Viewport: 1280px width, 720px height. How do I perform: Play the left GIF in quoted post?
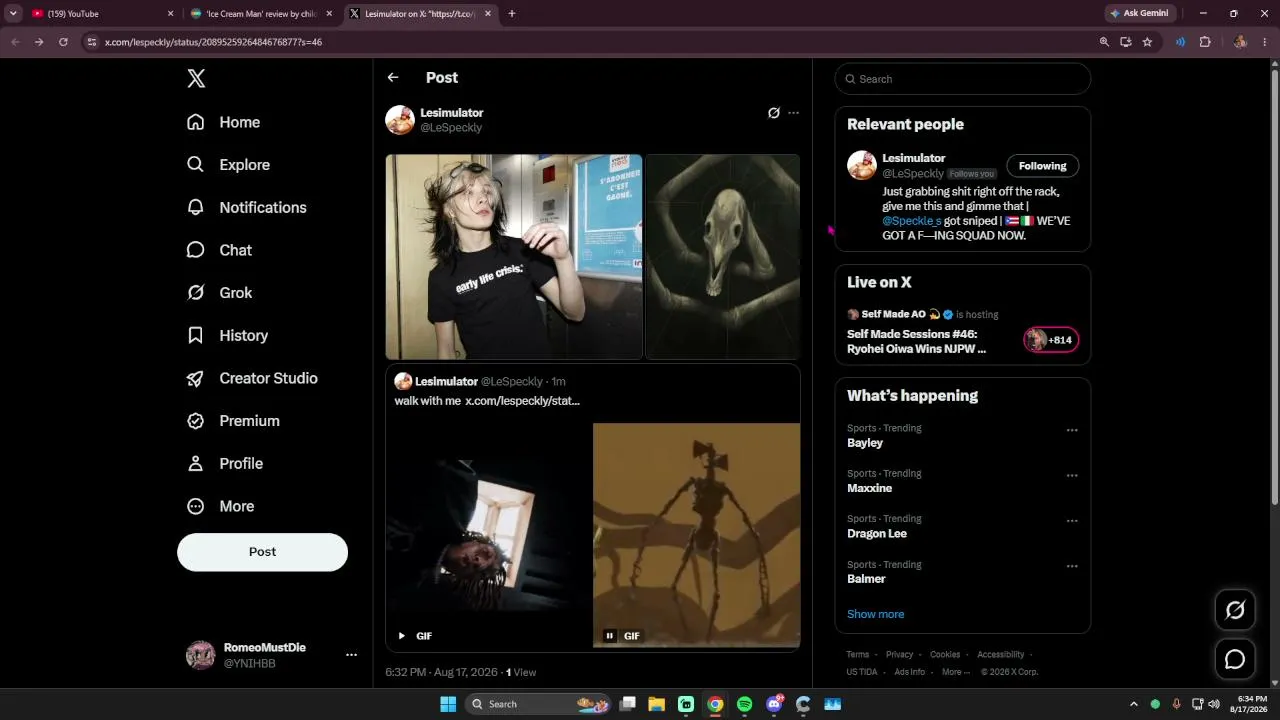pos(402,636)
